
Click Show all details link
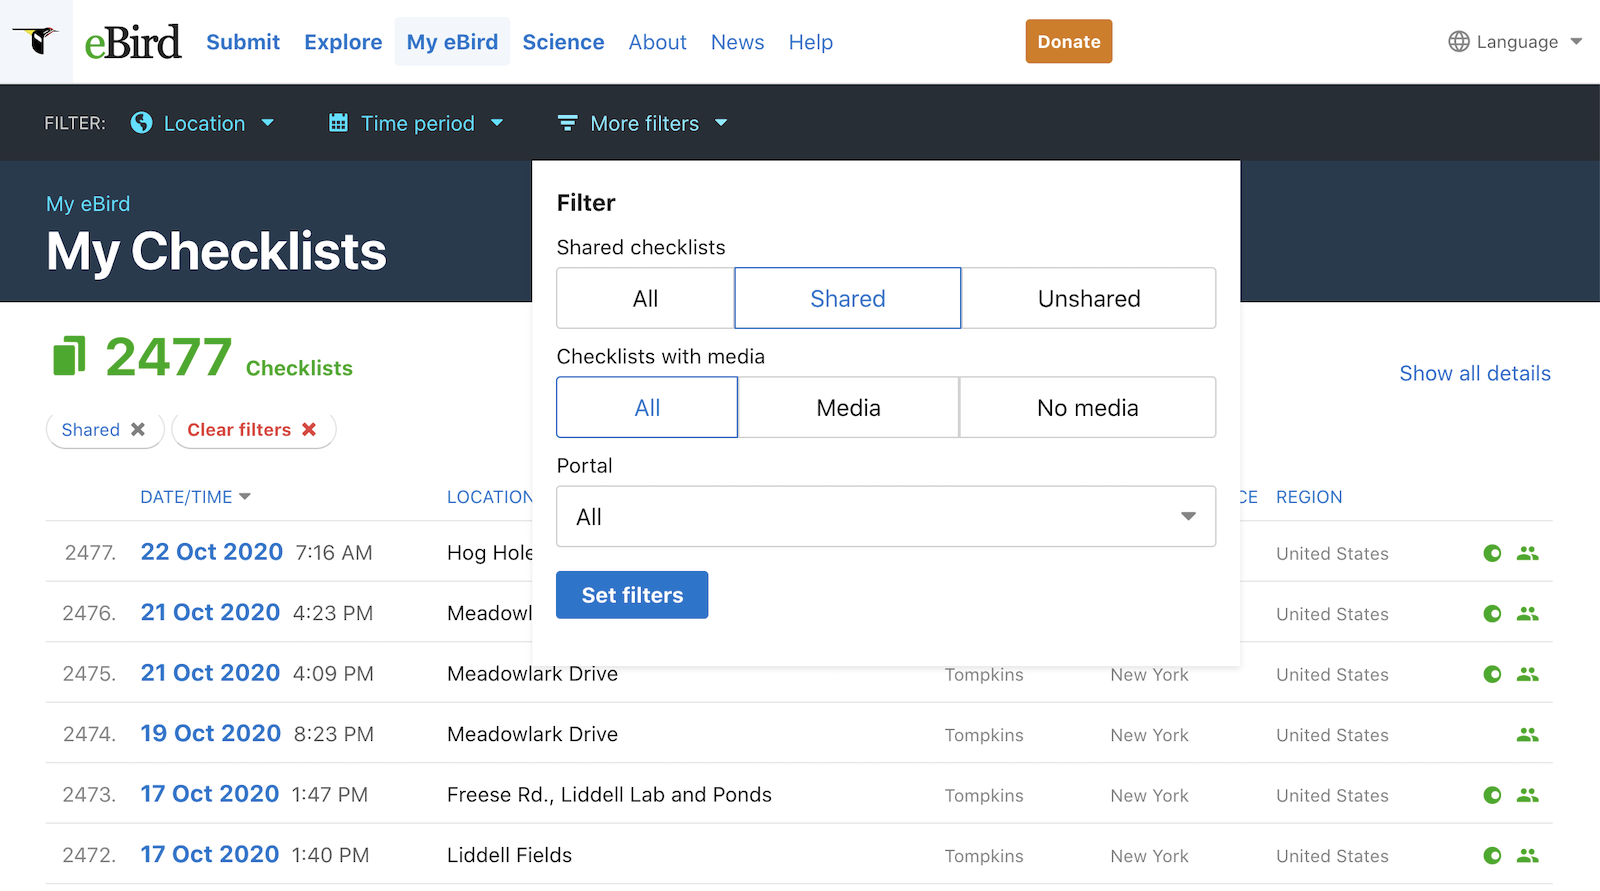1474,373
